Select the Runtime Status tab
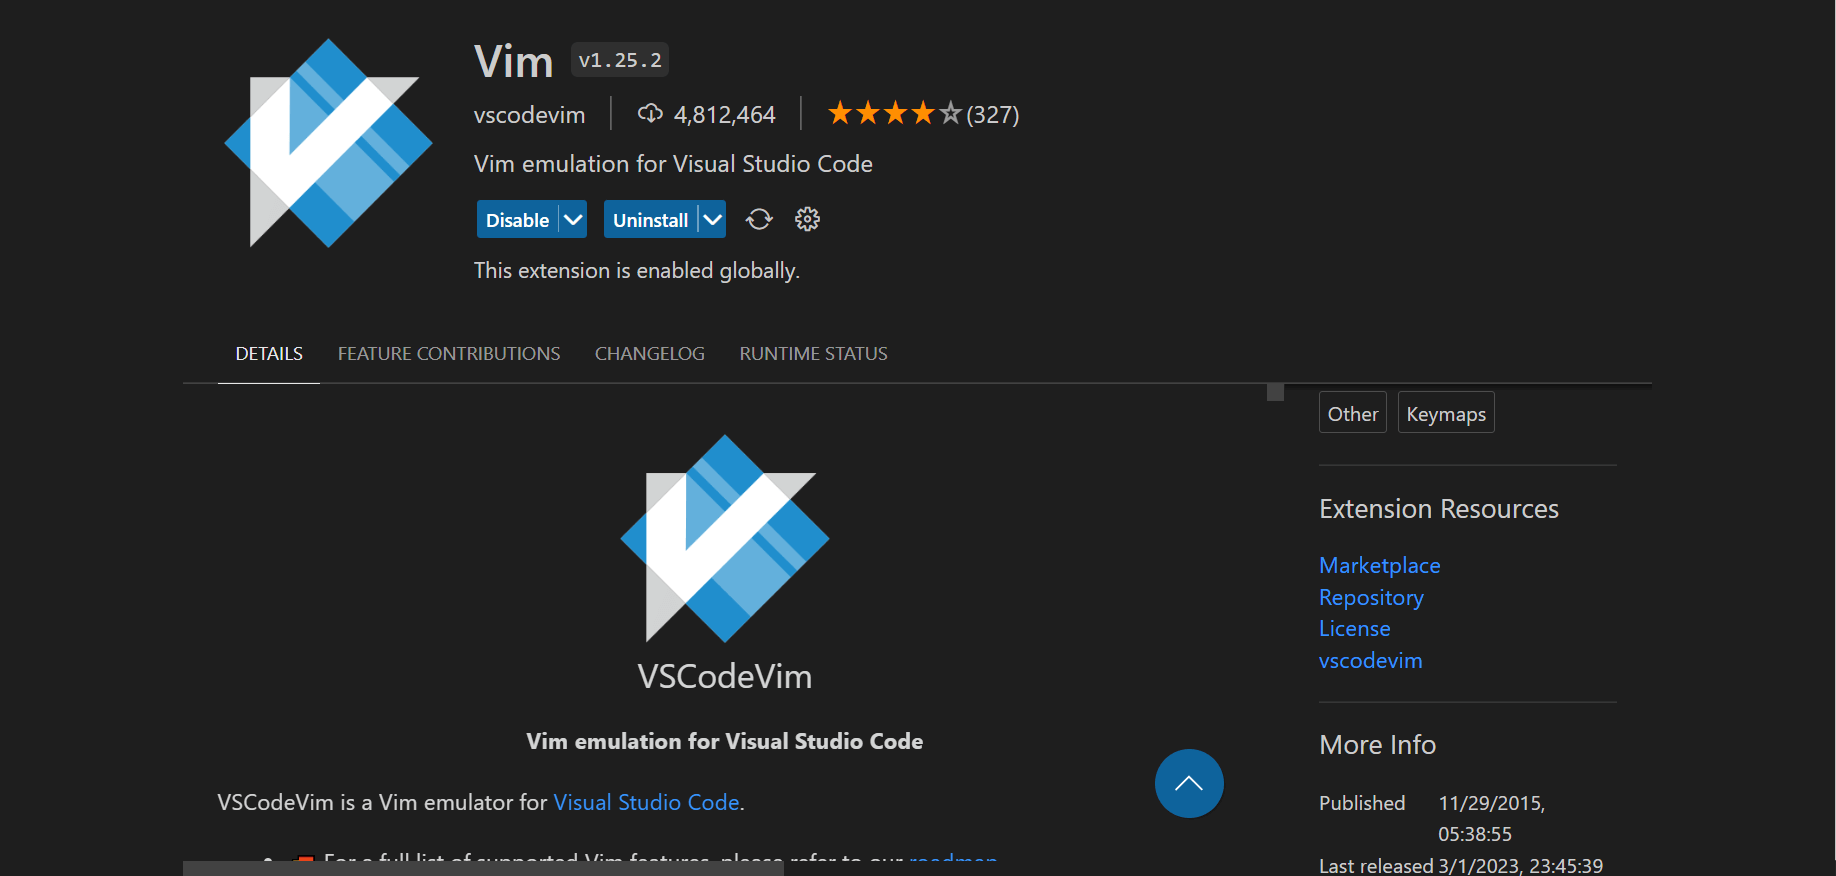The height and width of the screenshot is (876, 1836). pos(813,354)
